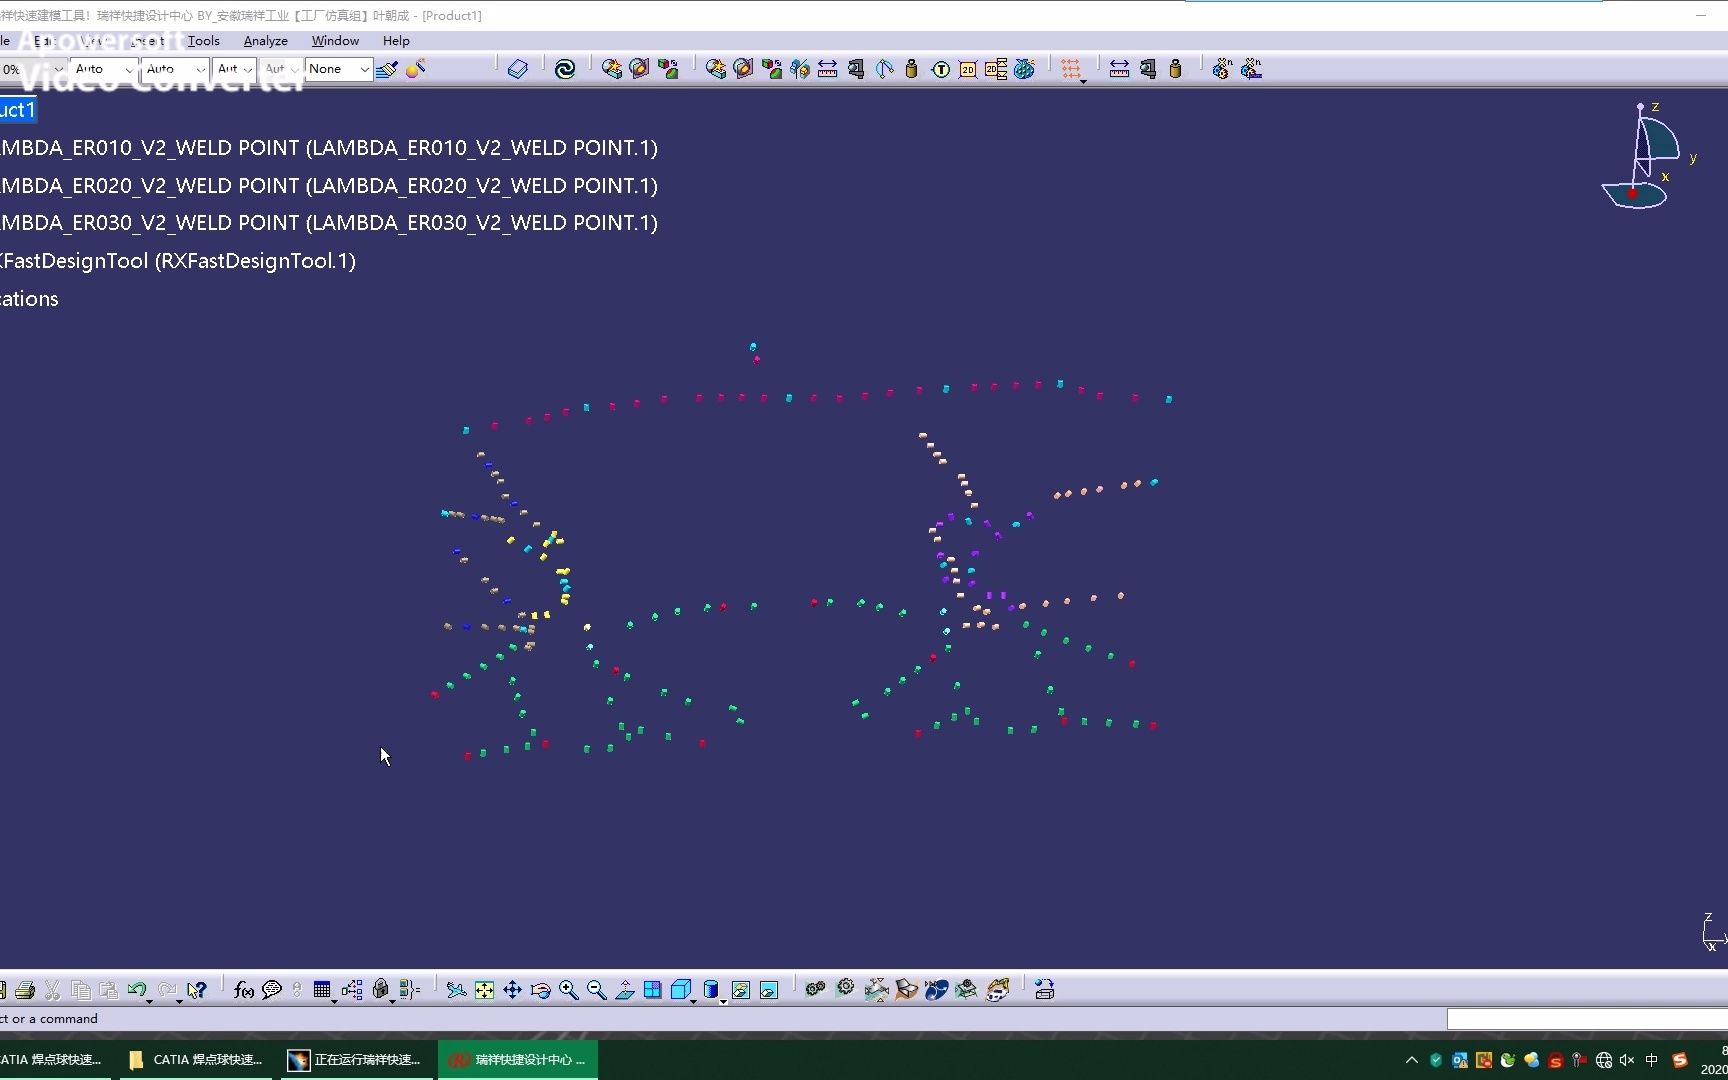The height and width of the screenshot is (1080, 1728).
Task: Select the Isometric View cube icon
Action: [x=683, y=989]
